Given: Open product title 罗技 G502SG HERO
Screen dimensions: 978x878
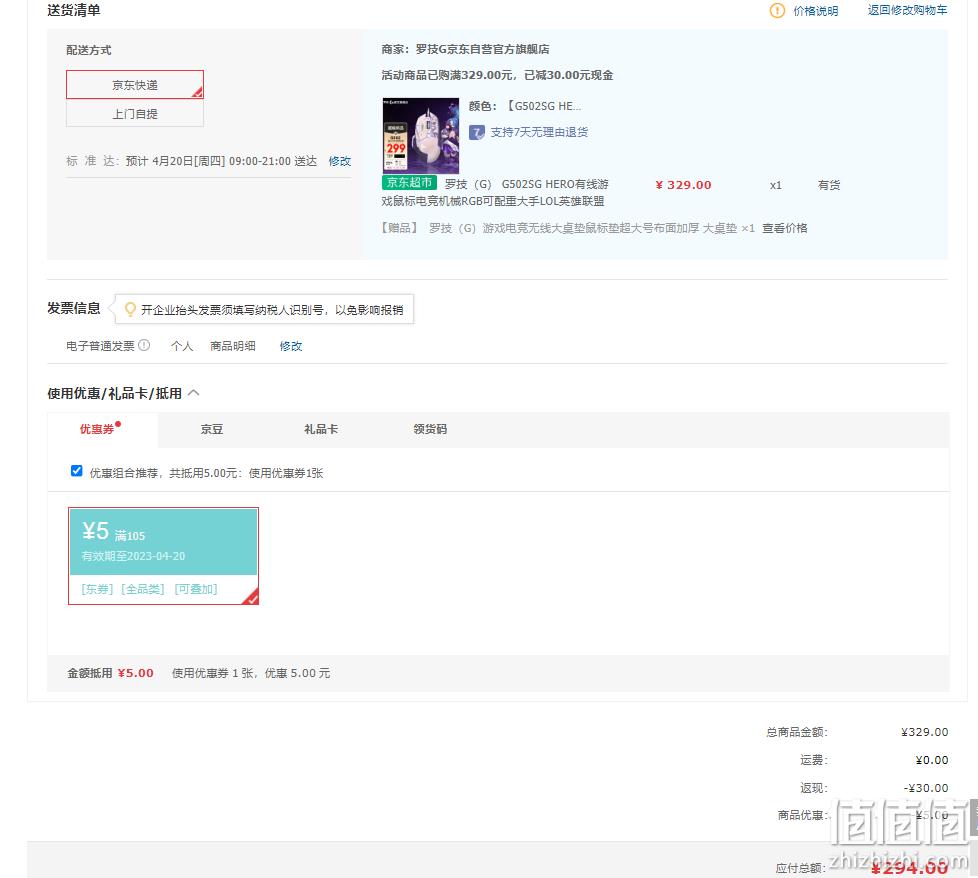Looking at the screenshot, I should (x=495, y=193).
